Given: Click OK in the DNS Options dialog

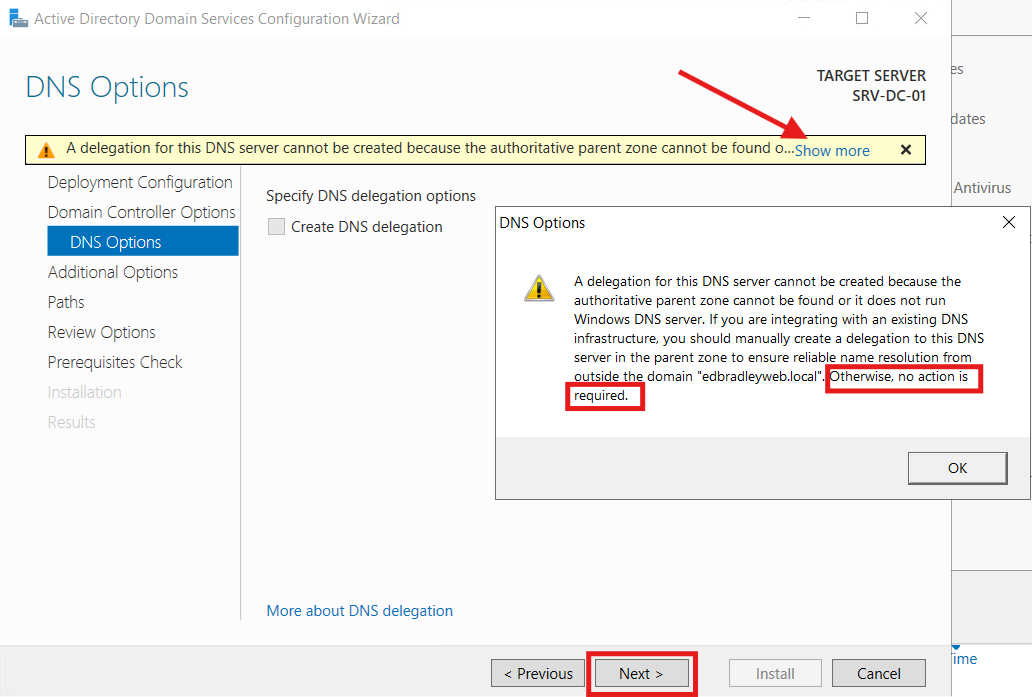Looking at the screenshot, I should tap(957, 467).
